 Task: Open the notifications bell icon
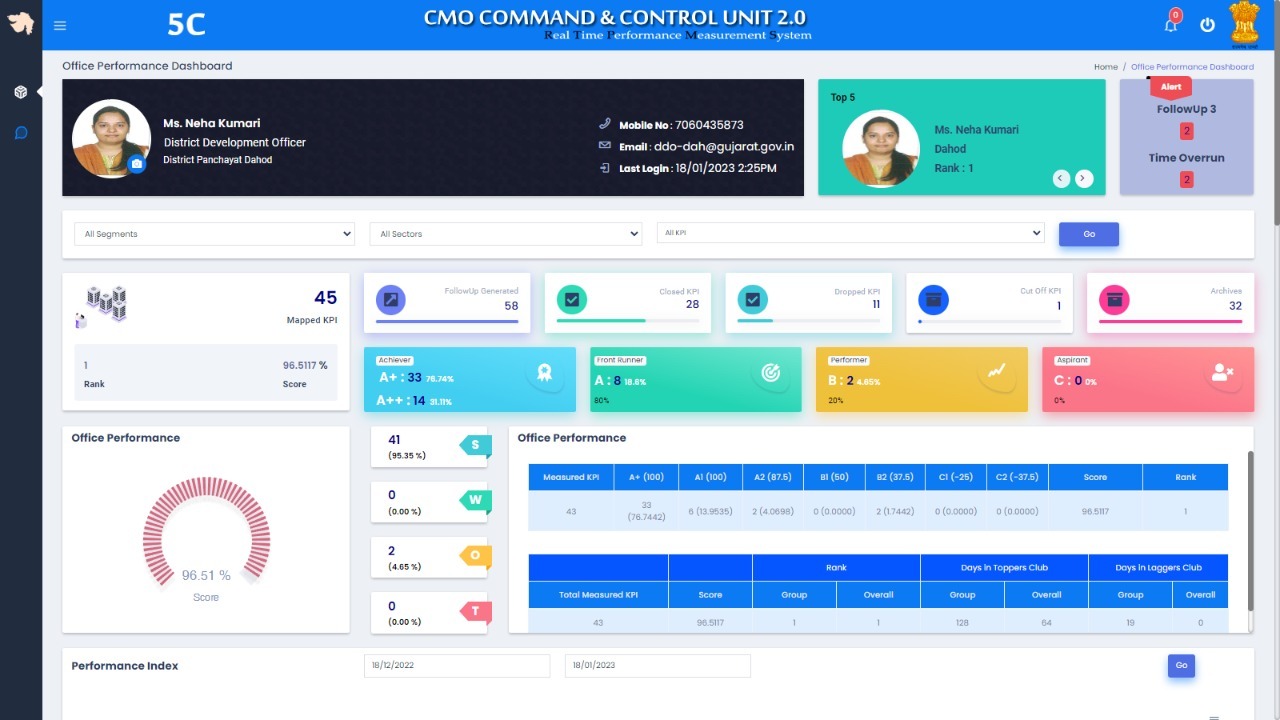(x=1170, y=26)
